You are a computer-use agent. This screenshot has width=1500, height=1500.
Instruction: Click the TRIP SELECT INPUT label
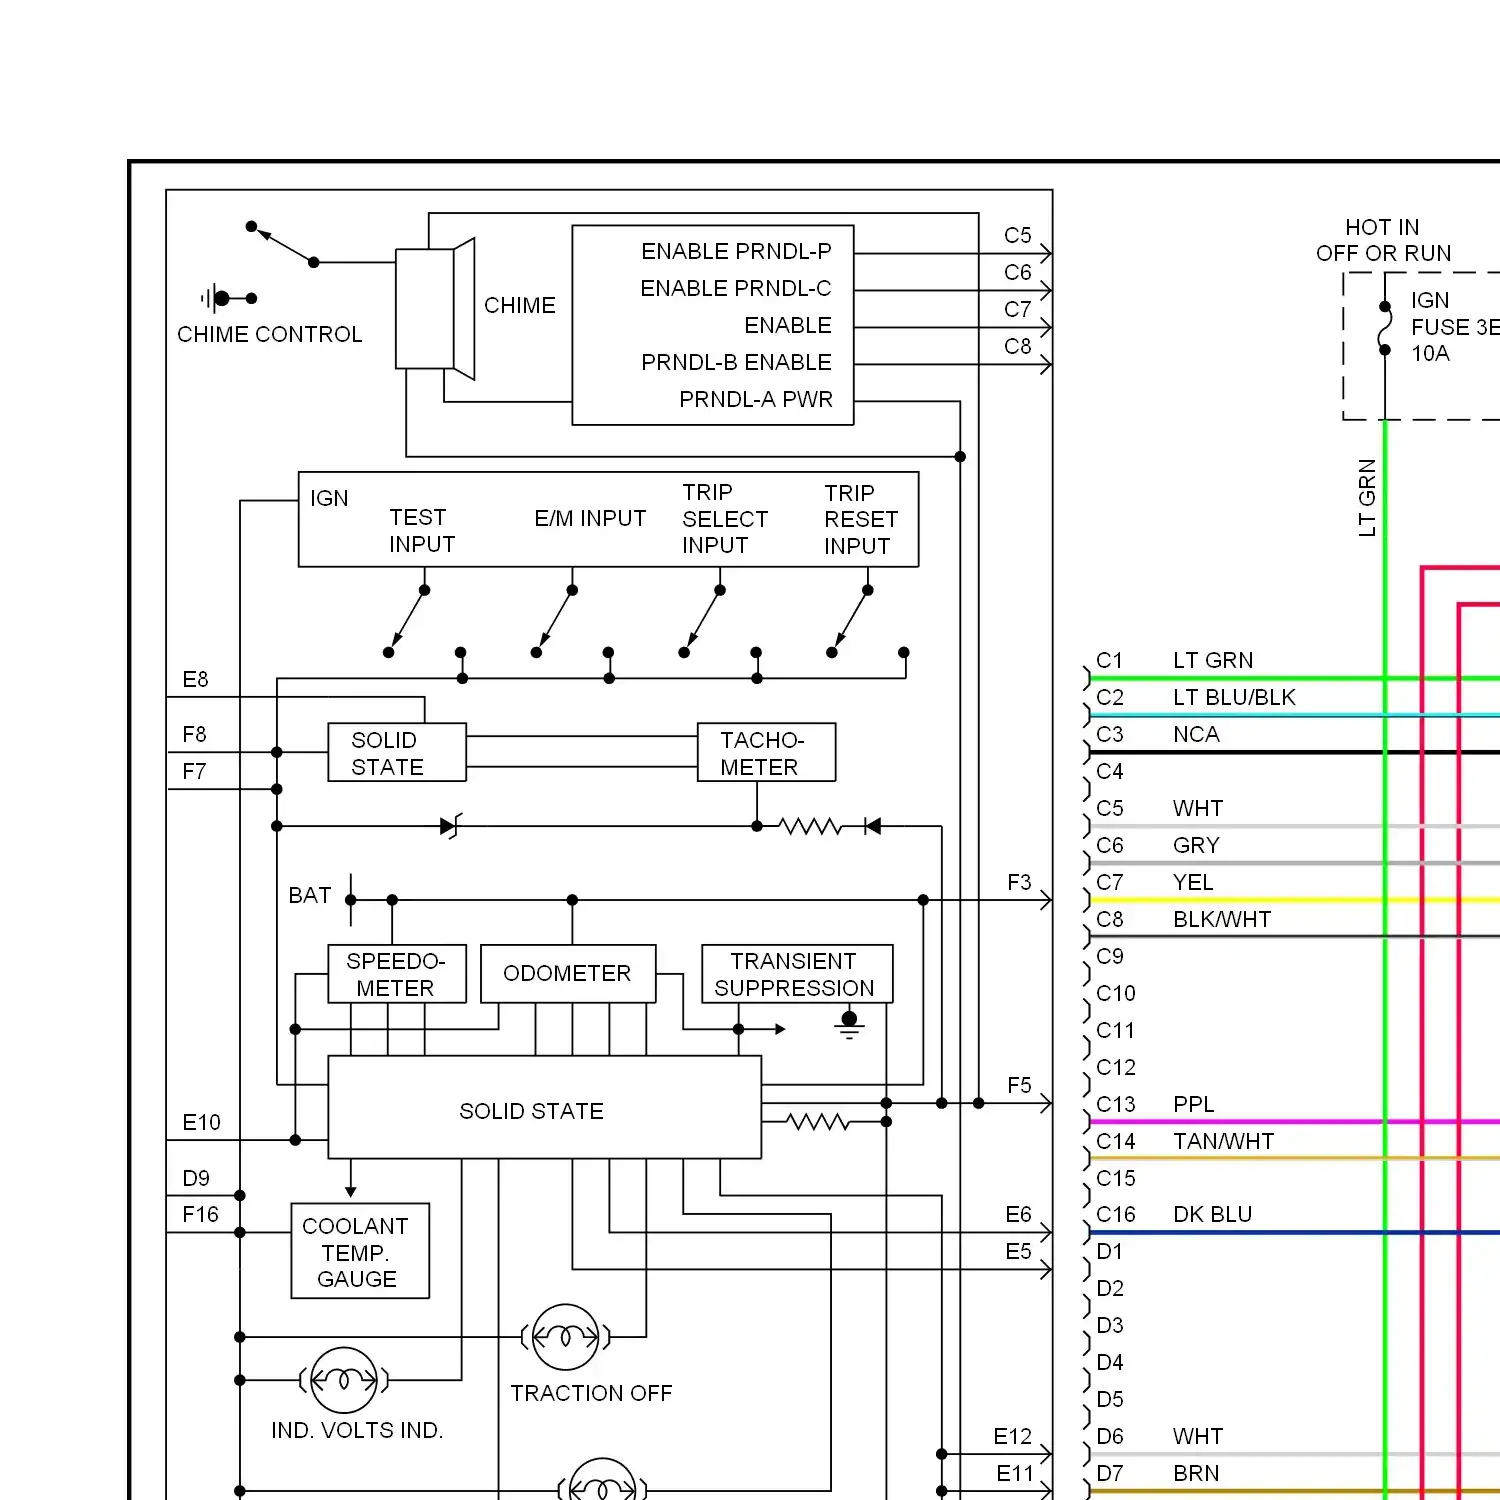click(x=725, y=518)
